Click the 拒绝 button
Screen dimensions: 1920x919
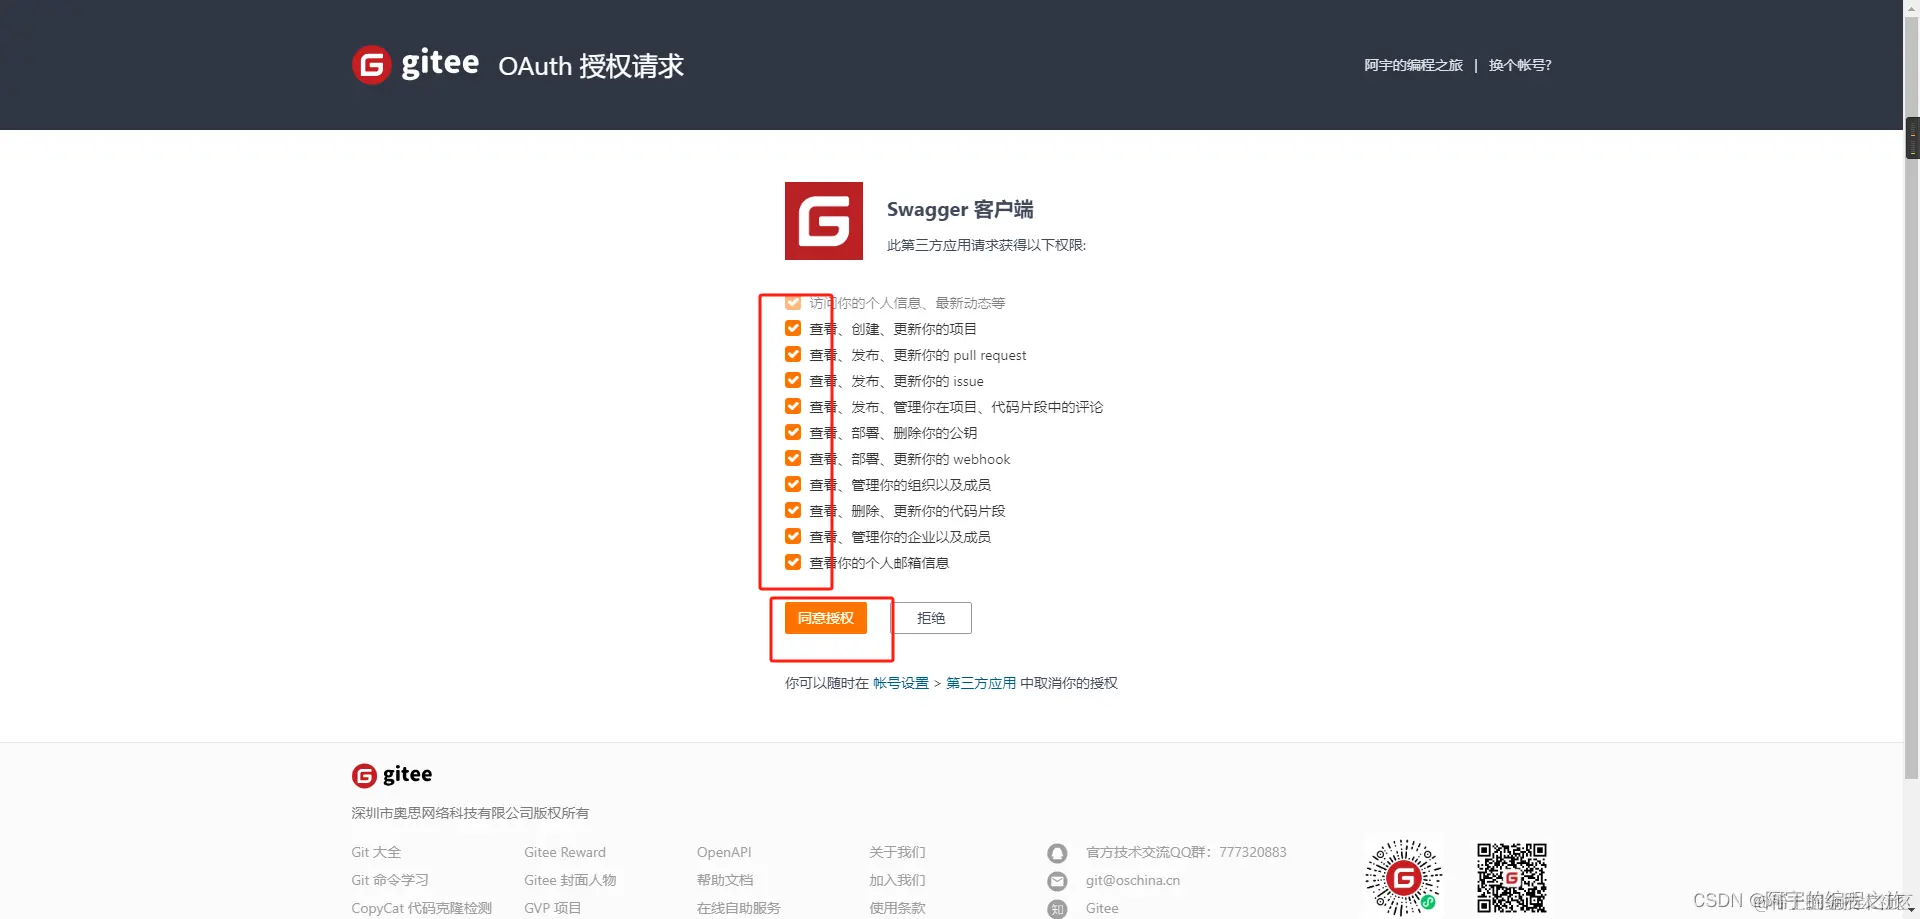tap(931, 618)
